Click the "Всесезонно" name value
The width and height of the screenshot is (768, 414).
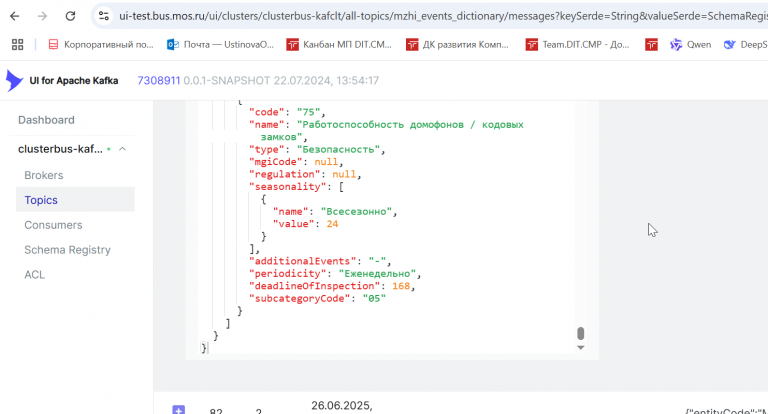tap(356, 212)
